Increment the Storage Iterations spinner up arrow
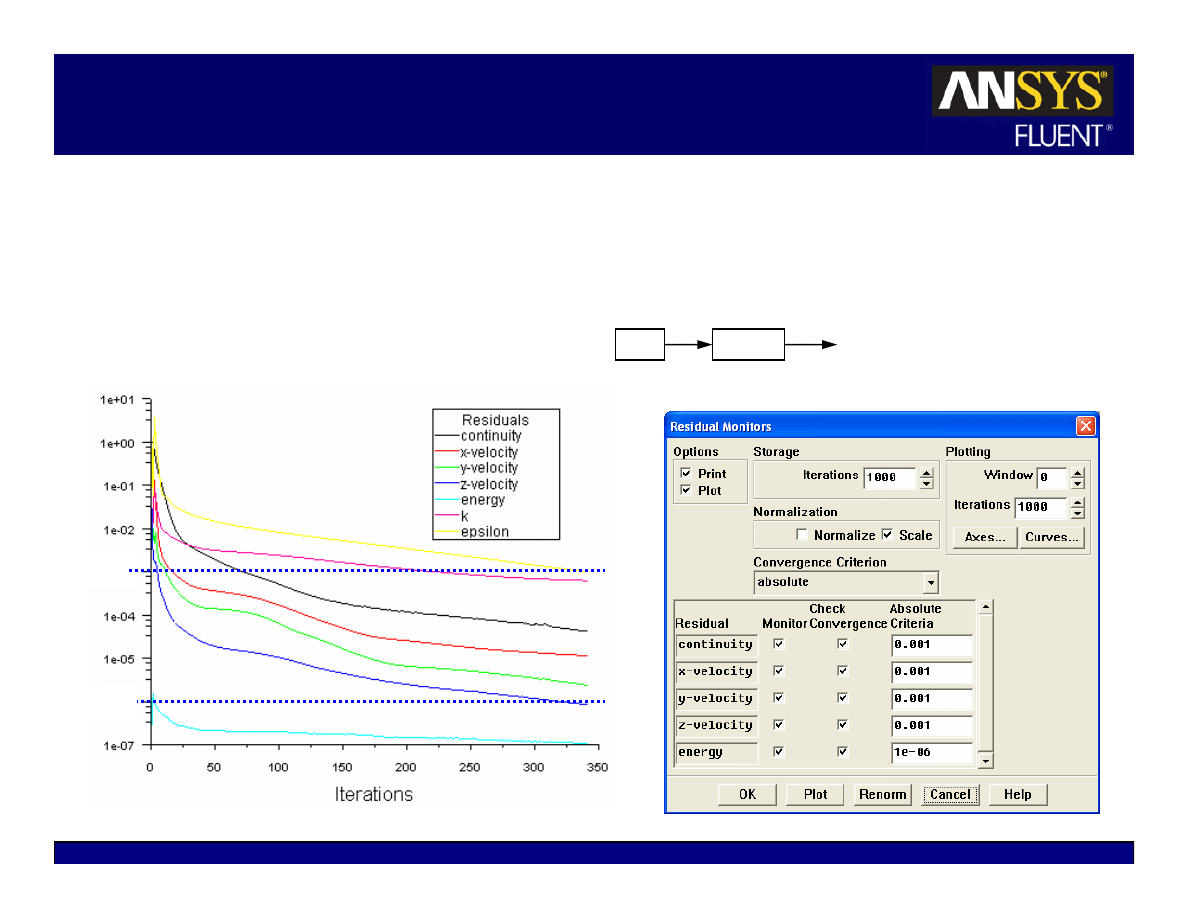The height and width of the screenshot is (918, 1188). click(x=926, y=473)
